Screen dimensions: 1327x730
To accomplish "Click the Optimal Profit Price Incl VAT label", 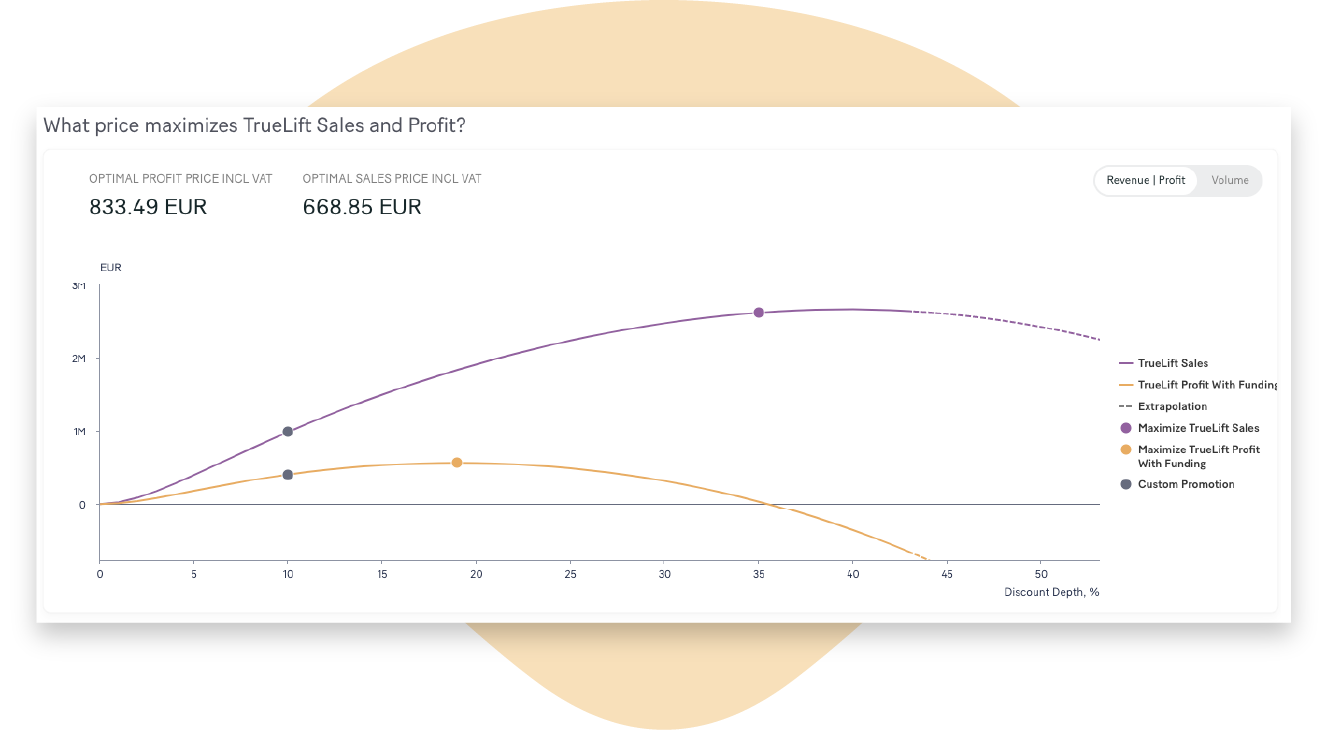I will point(180,179).
